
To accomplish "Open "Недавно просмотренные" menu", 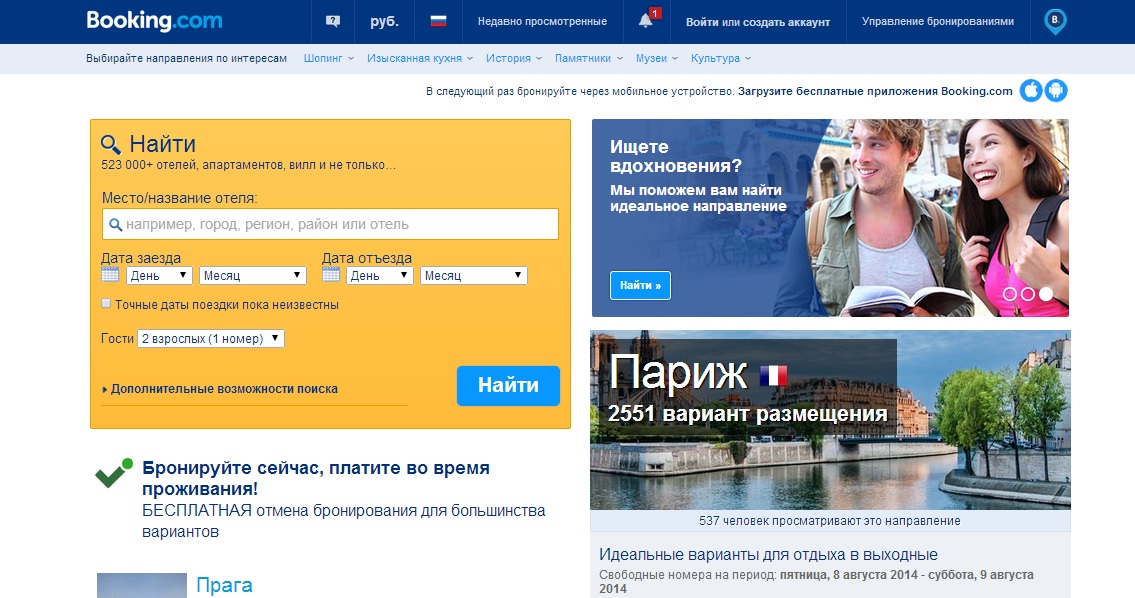I will 542,22.
